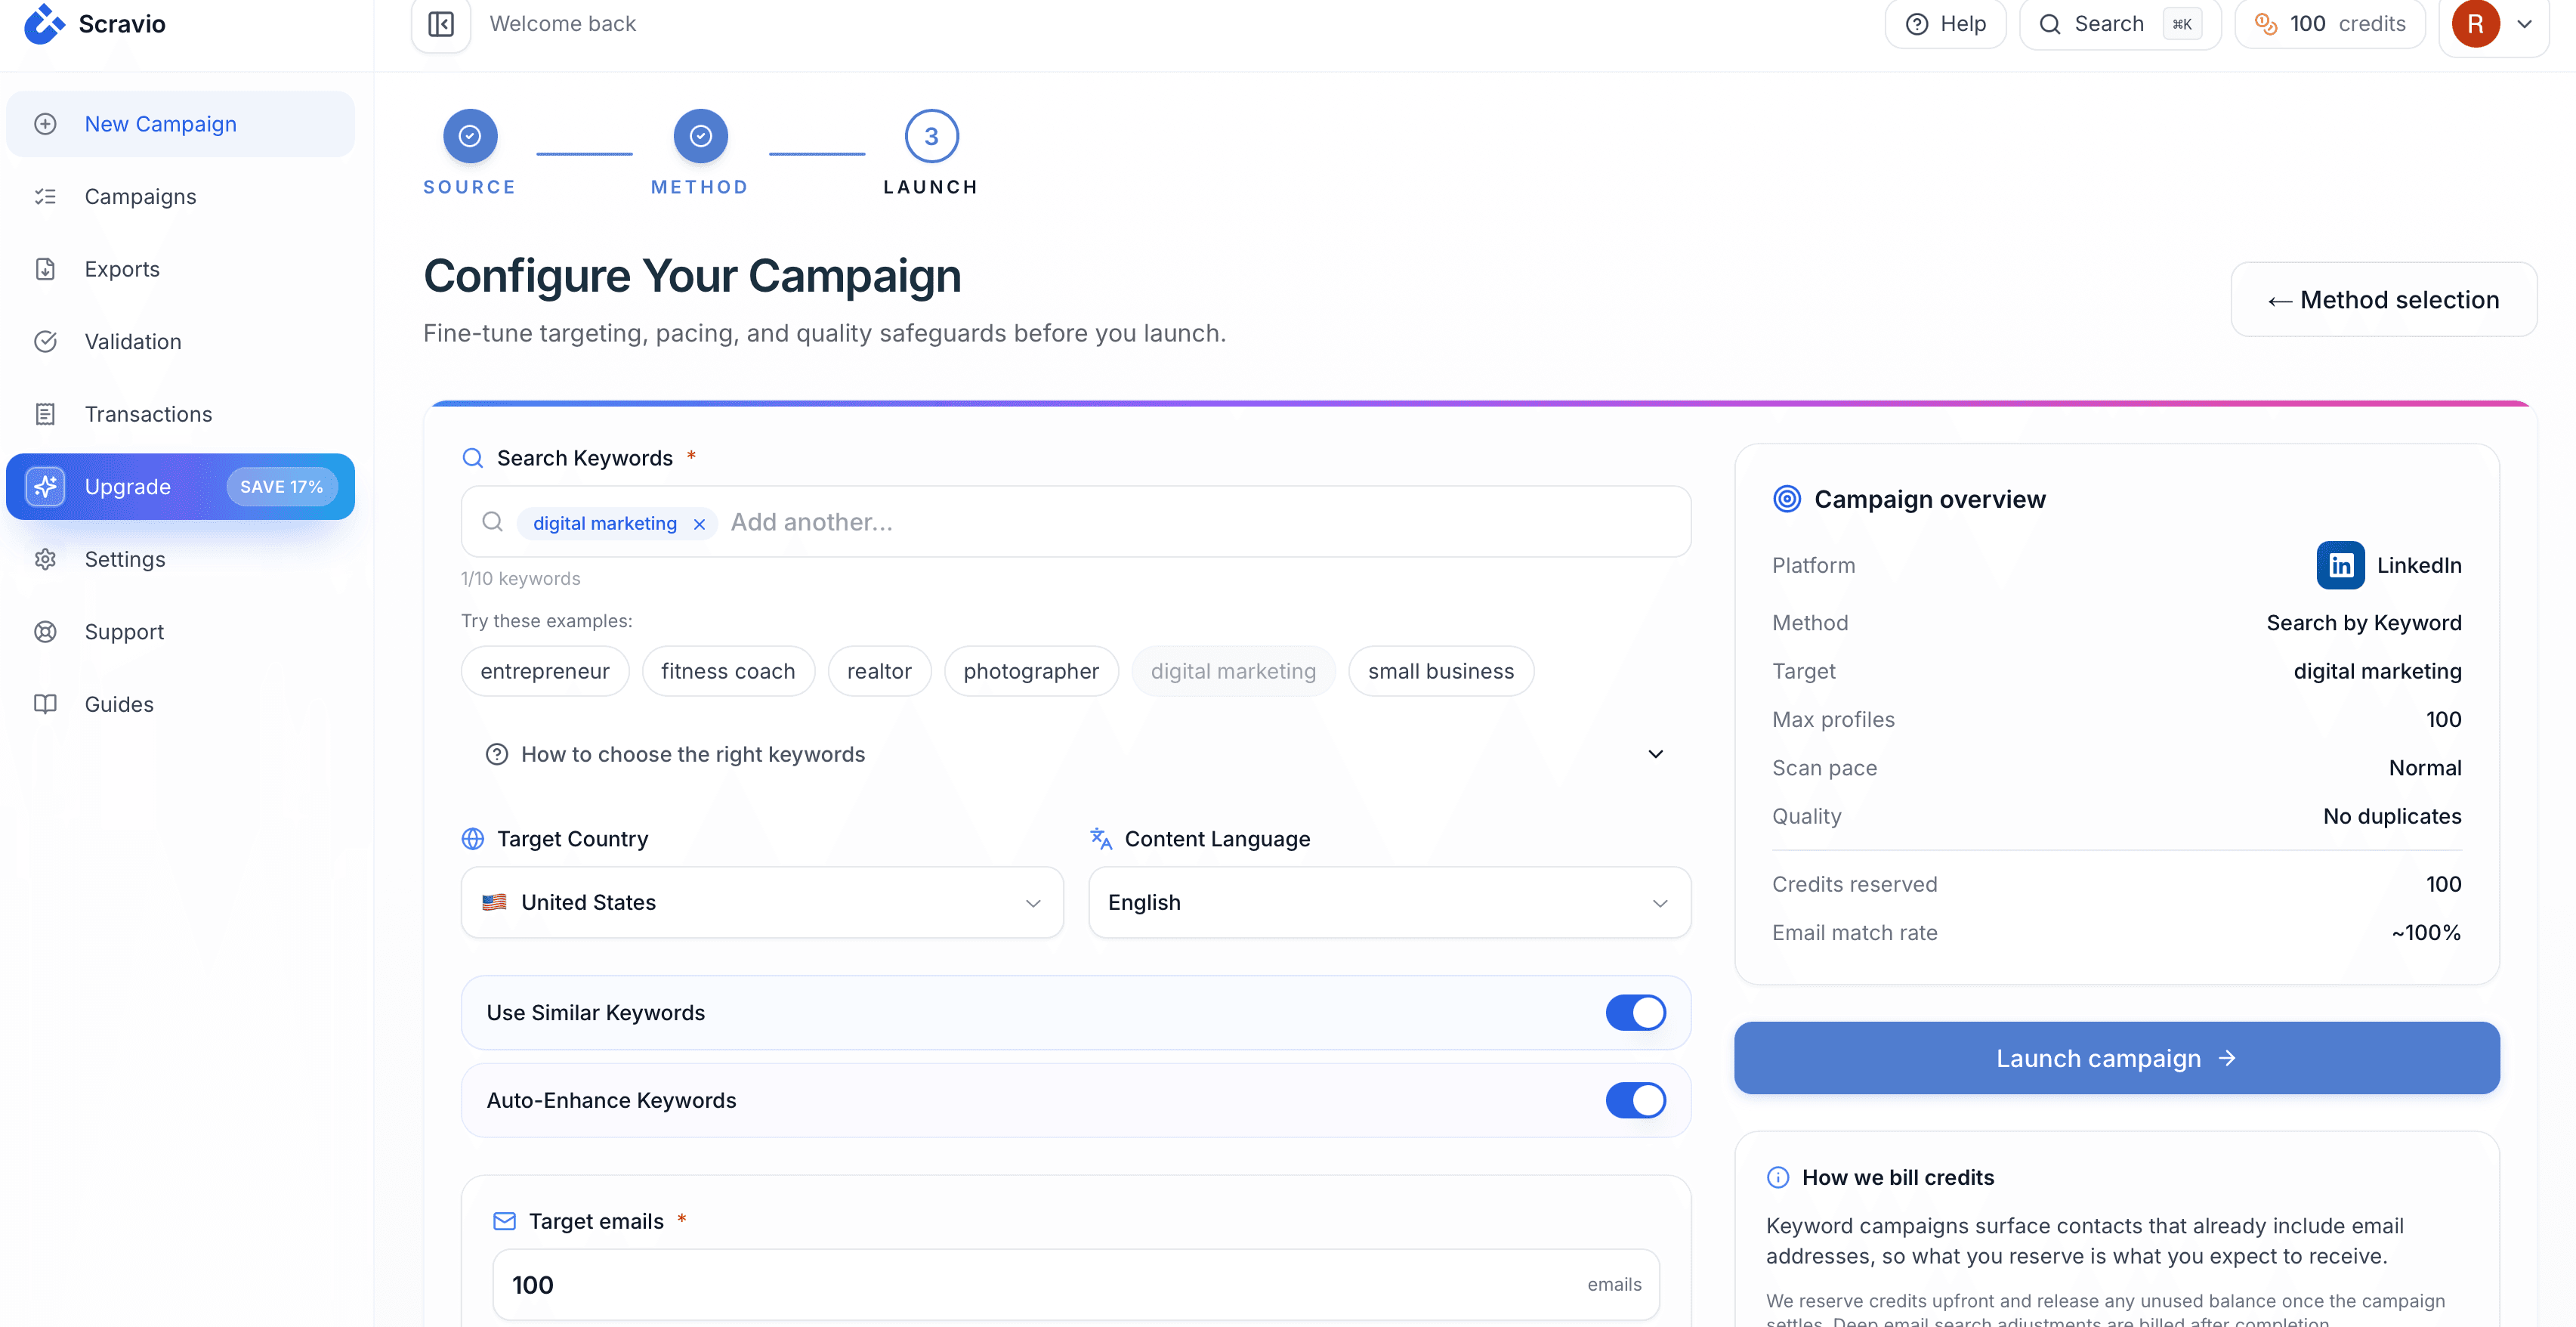2576x1327 pixels.
Task: Click the Target emails envelope icon
Action: point(505,1221)
